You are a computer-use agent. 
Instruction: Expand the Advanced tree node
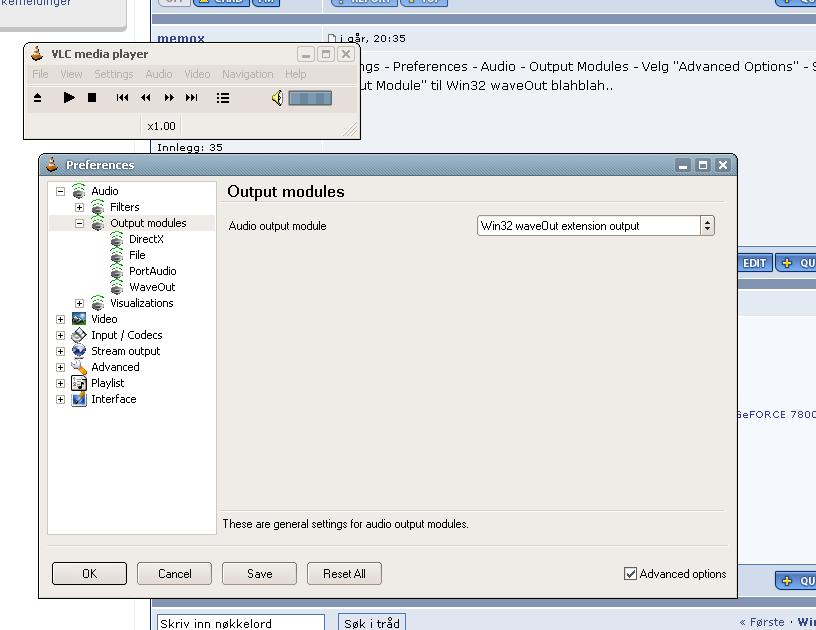(x=60, y=367)
